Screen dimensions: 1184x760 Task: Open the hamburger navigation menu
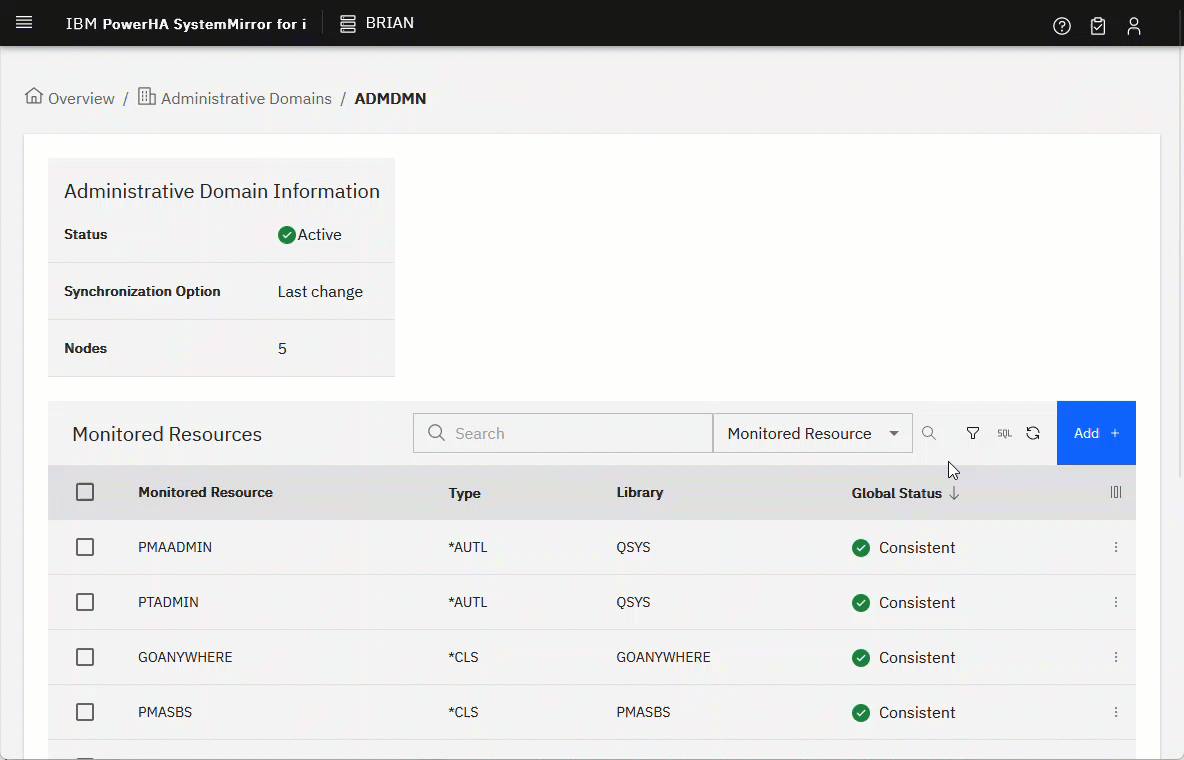coord(24,23)
